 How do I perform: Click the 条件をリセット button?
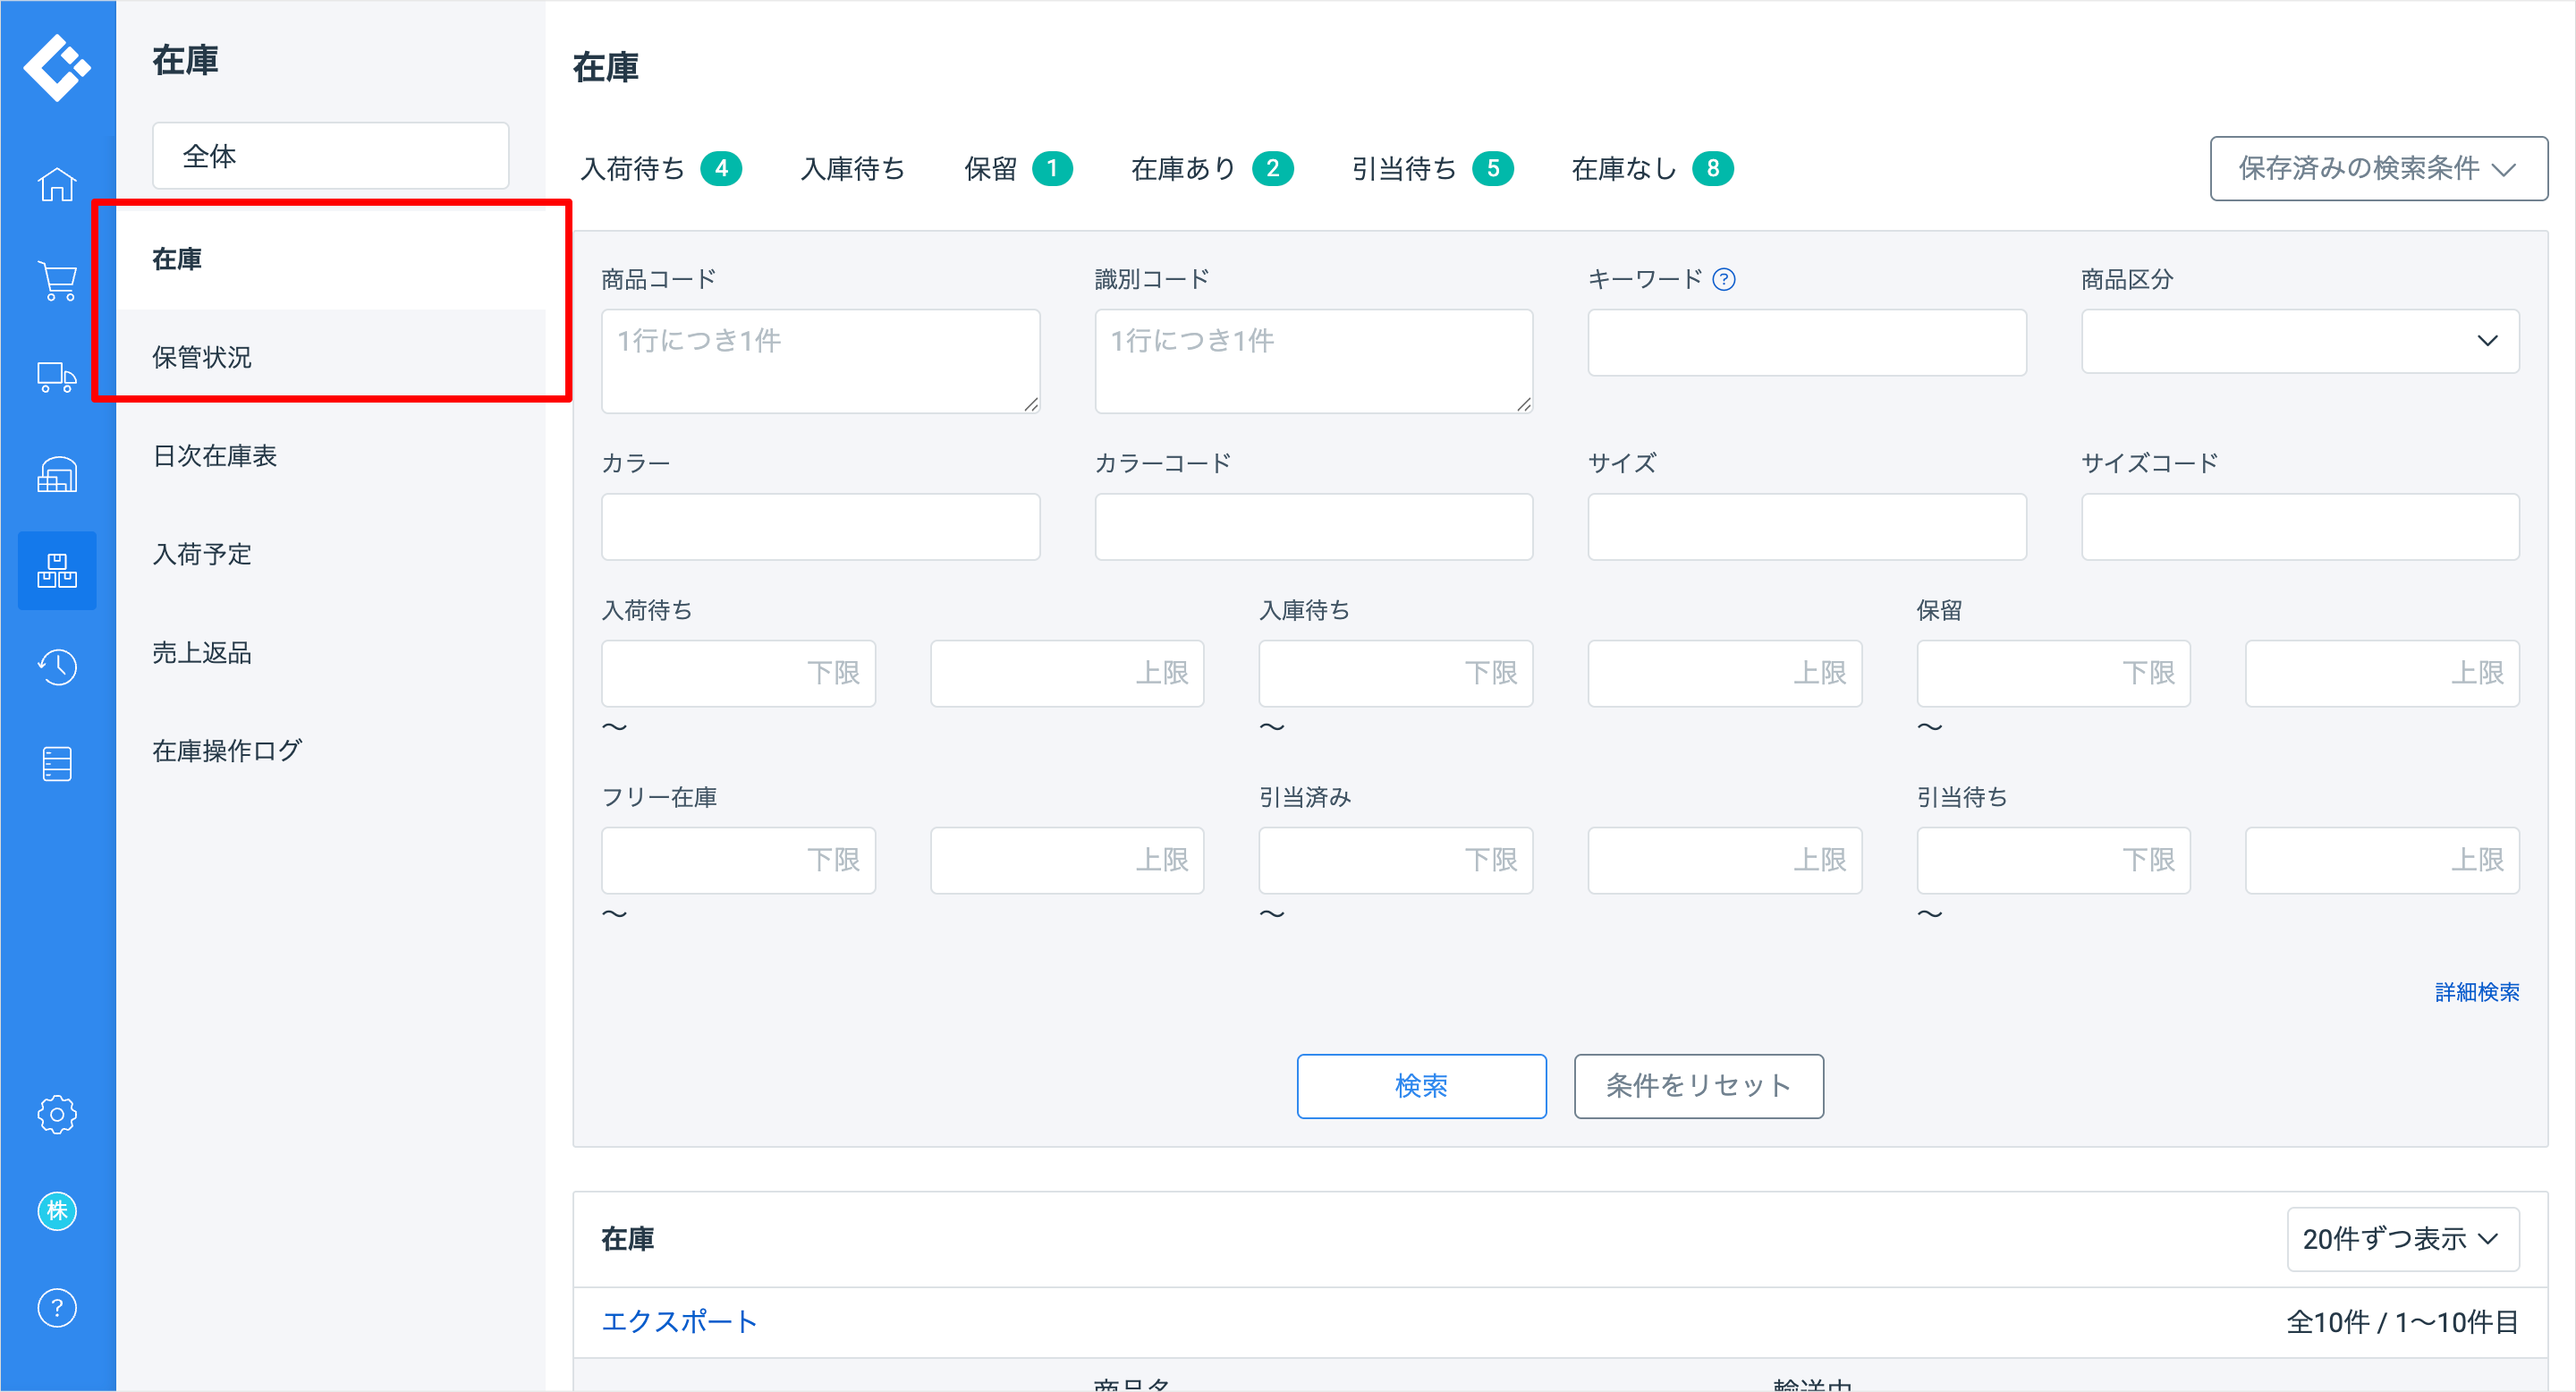point(1698,1085)
